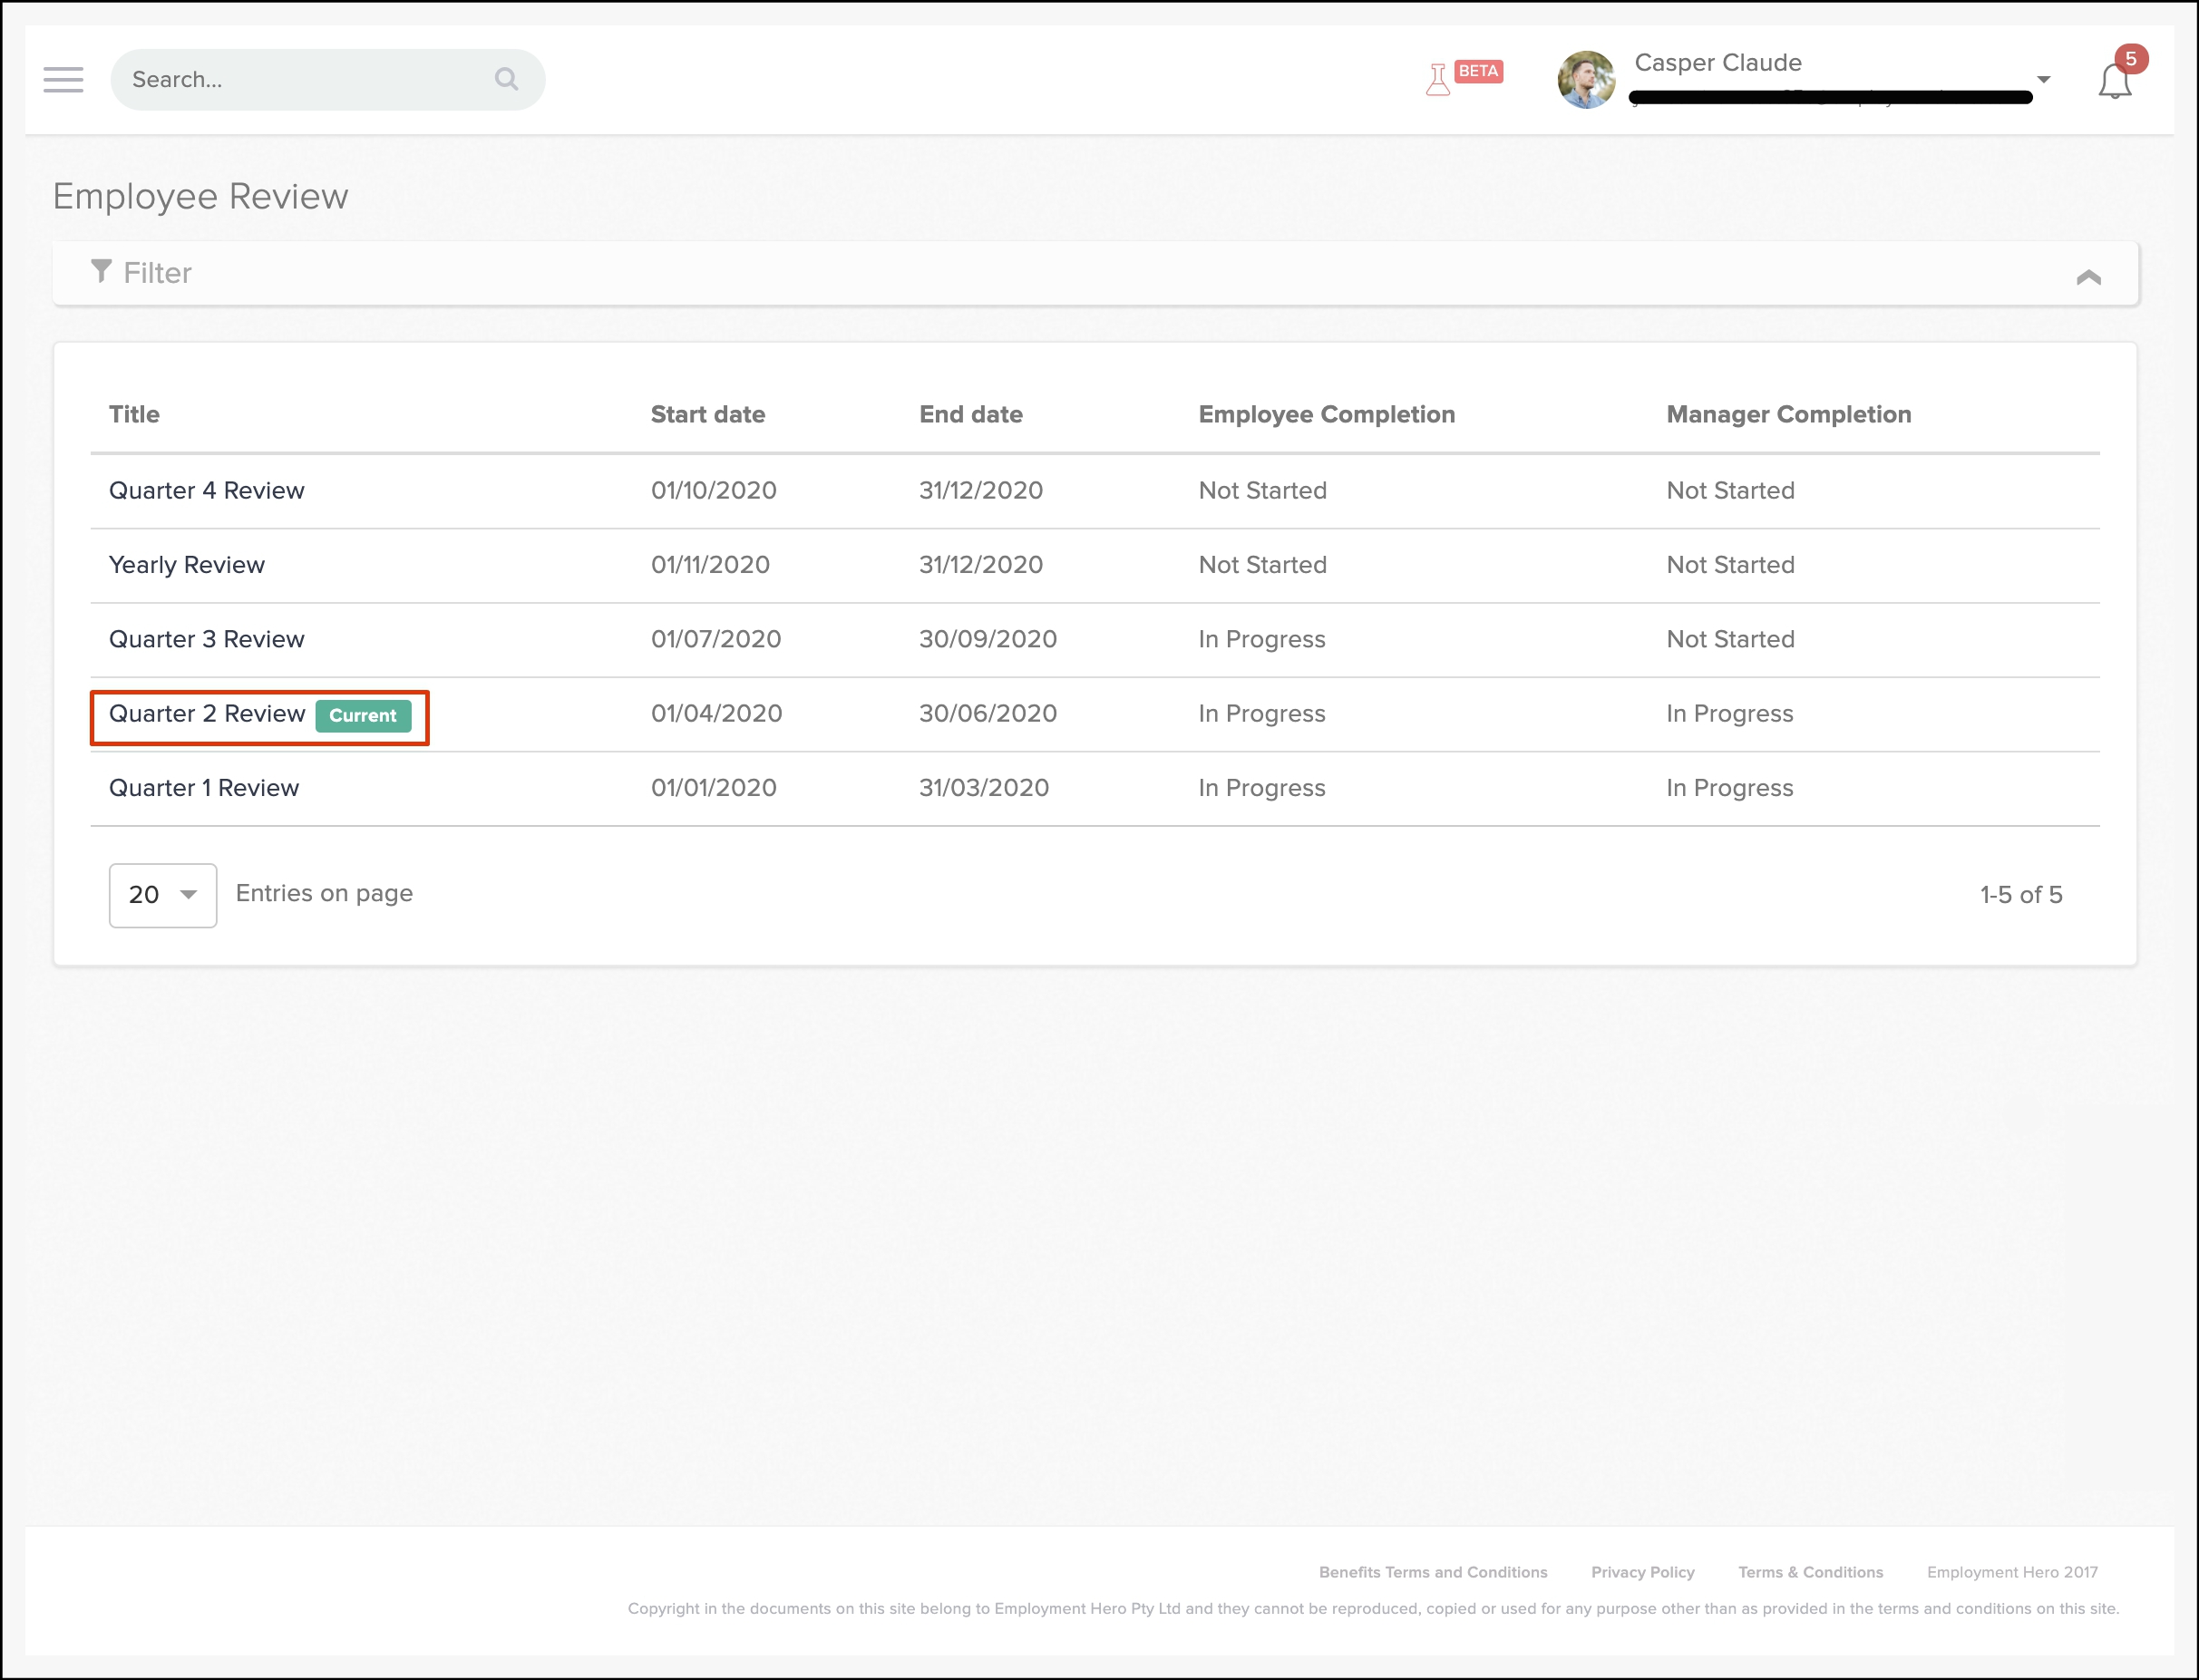Select start date 01/11/2020 cell
This screenshot has height=1680, width=2199.
[x=711, y=565]
